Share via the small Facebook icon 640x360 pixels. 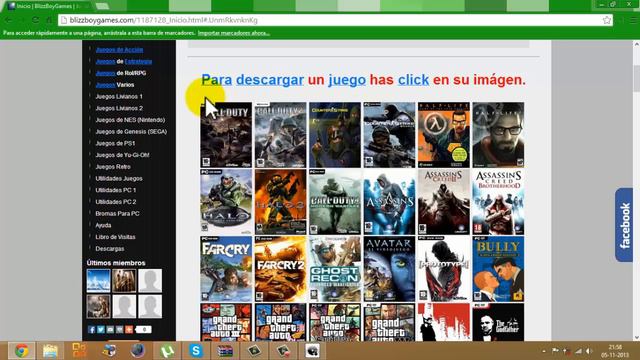pyautogui.click(x=91, y=330)
